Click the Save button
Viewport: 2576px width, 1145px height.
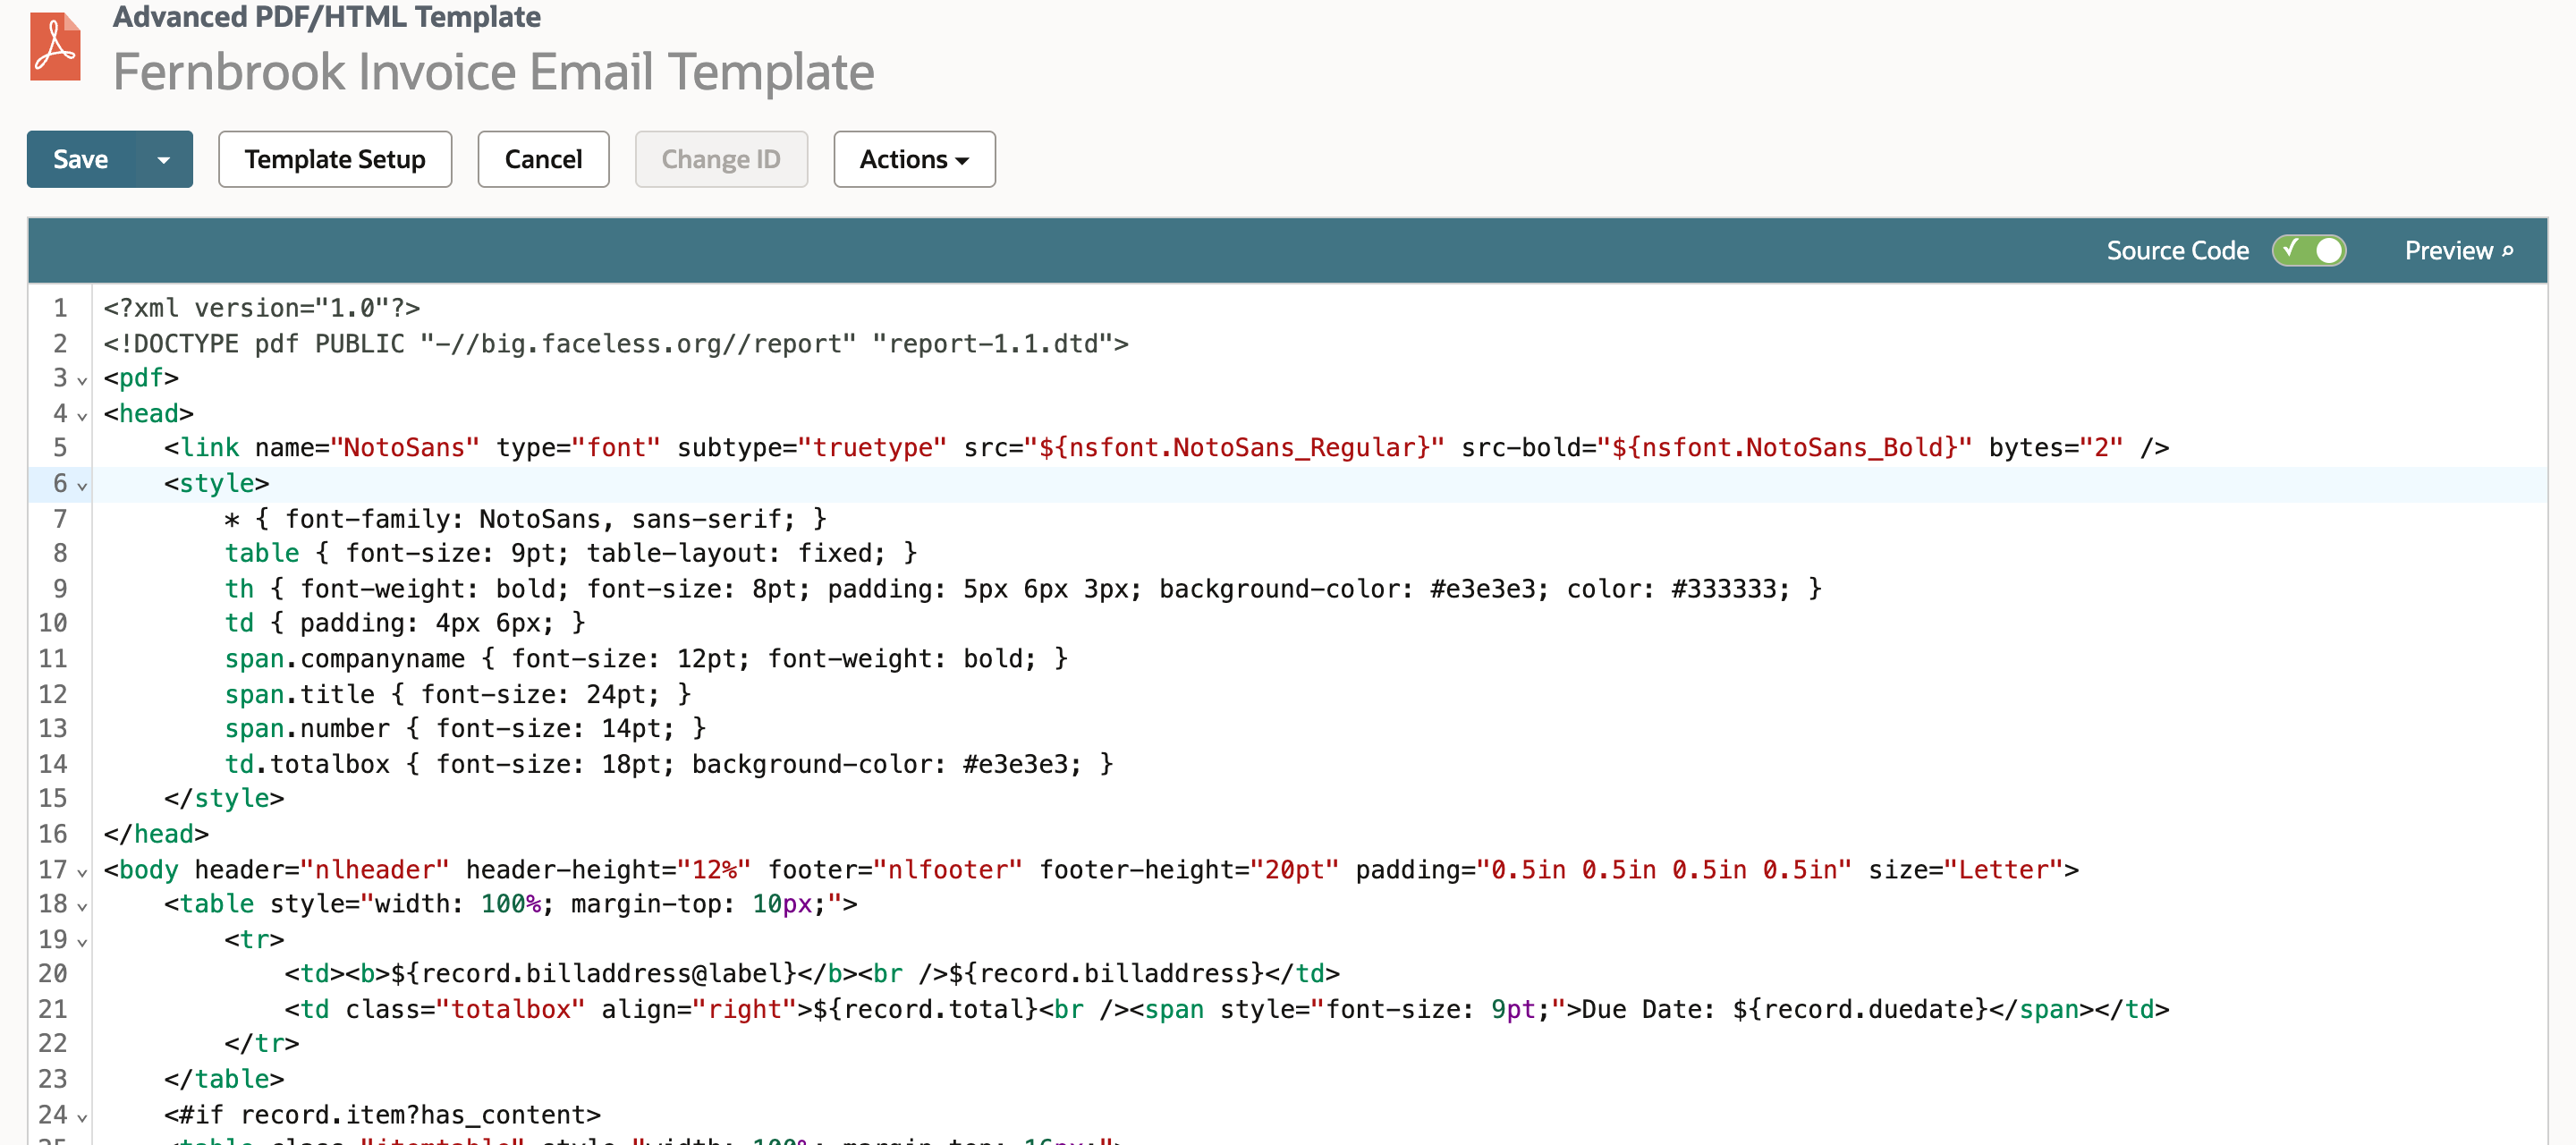click(81, 159)
